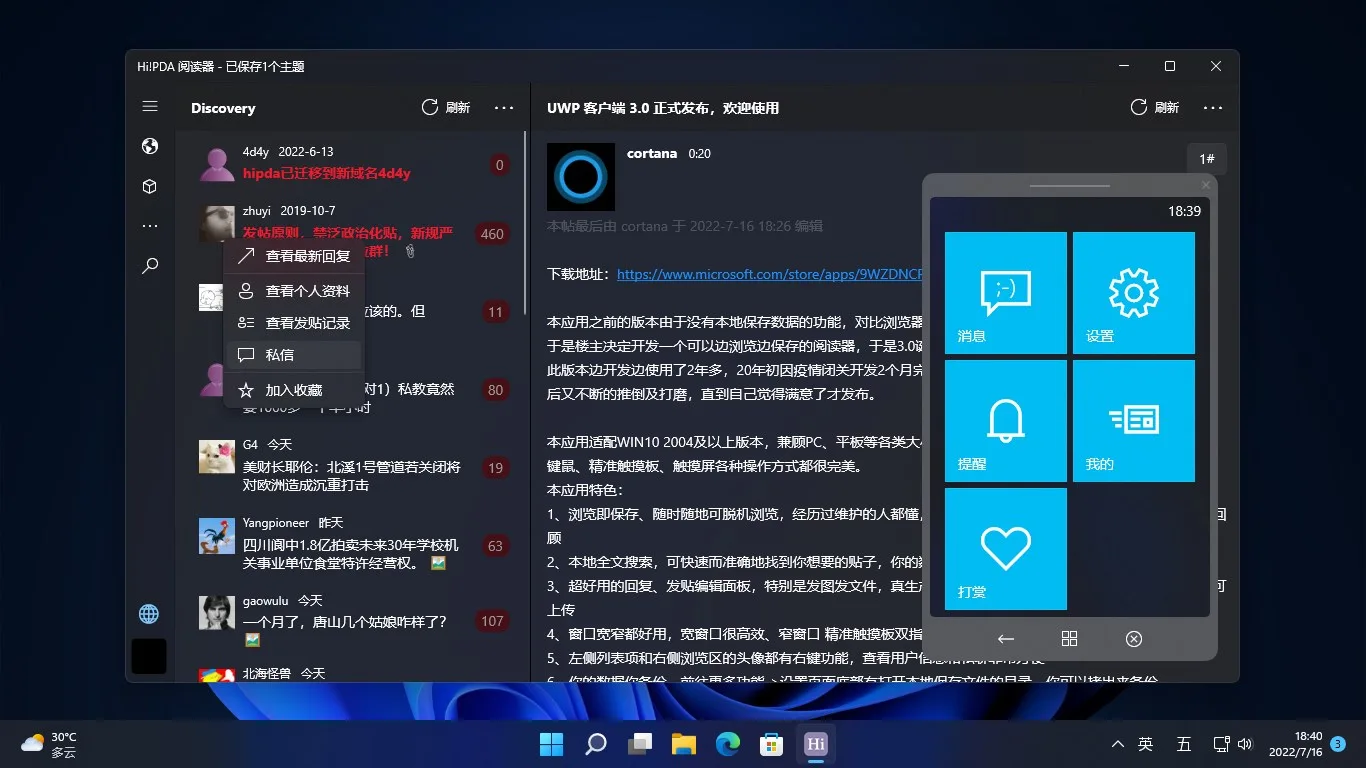1366x768 pixels.
Task: Refresh the Discovery thread list
Action: [x=446, y=107]
